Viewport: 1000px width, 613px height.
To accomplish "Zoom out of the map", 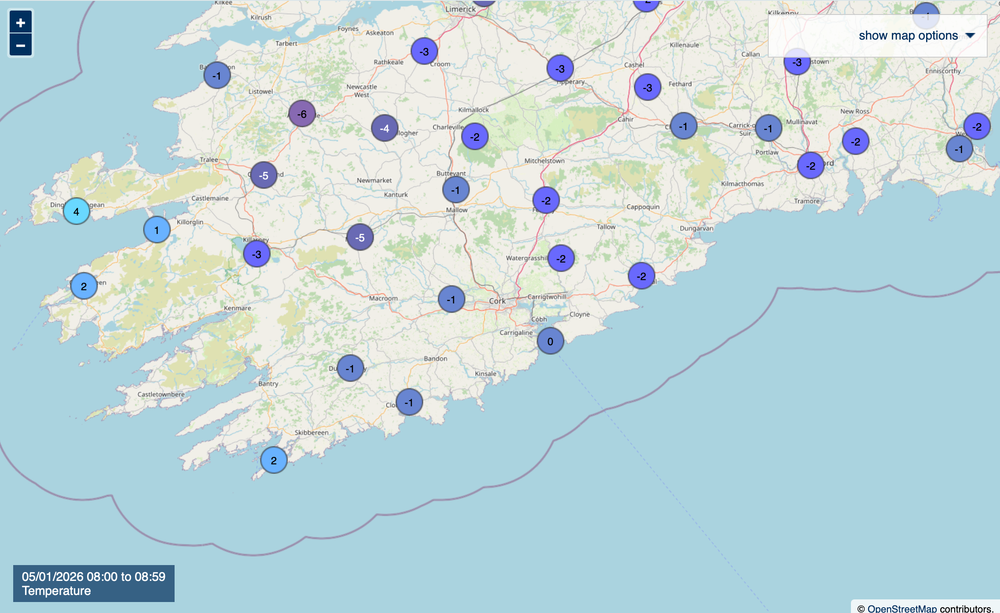I will [21, 45].
